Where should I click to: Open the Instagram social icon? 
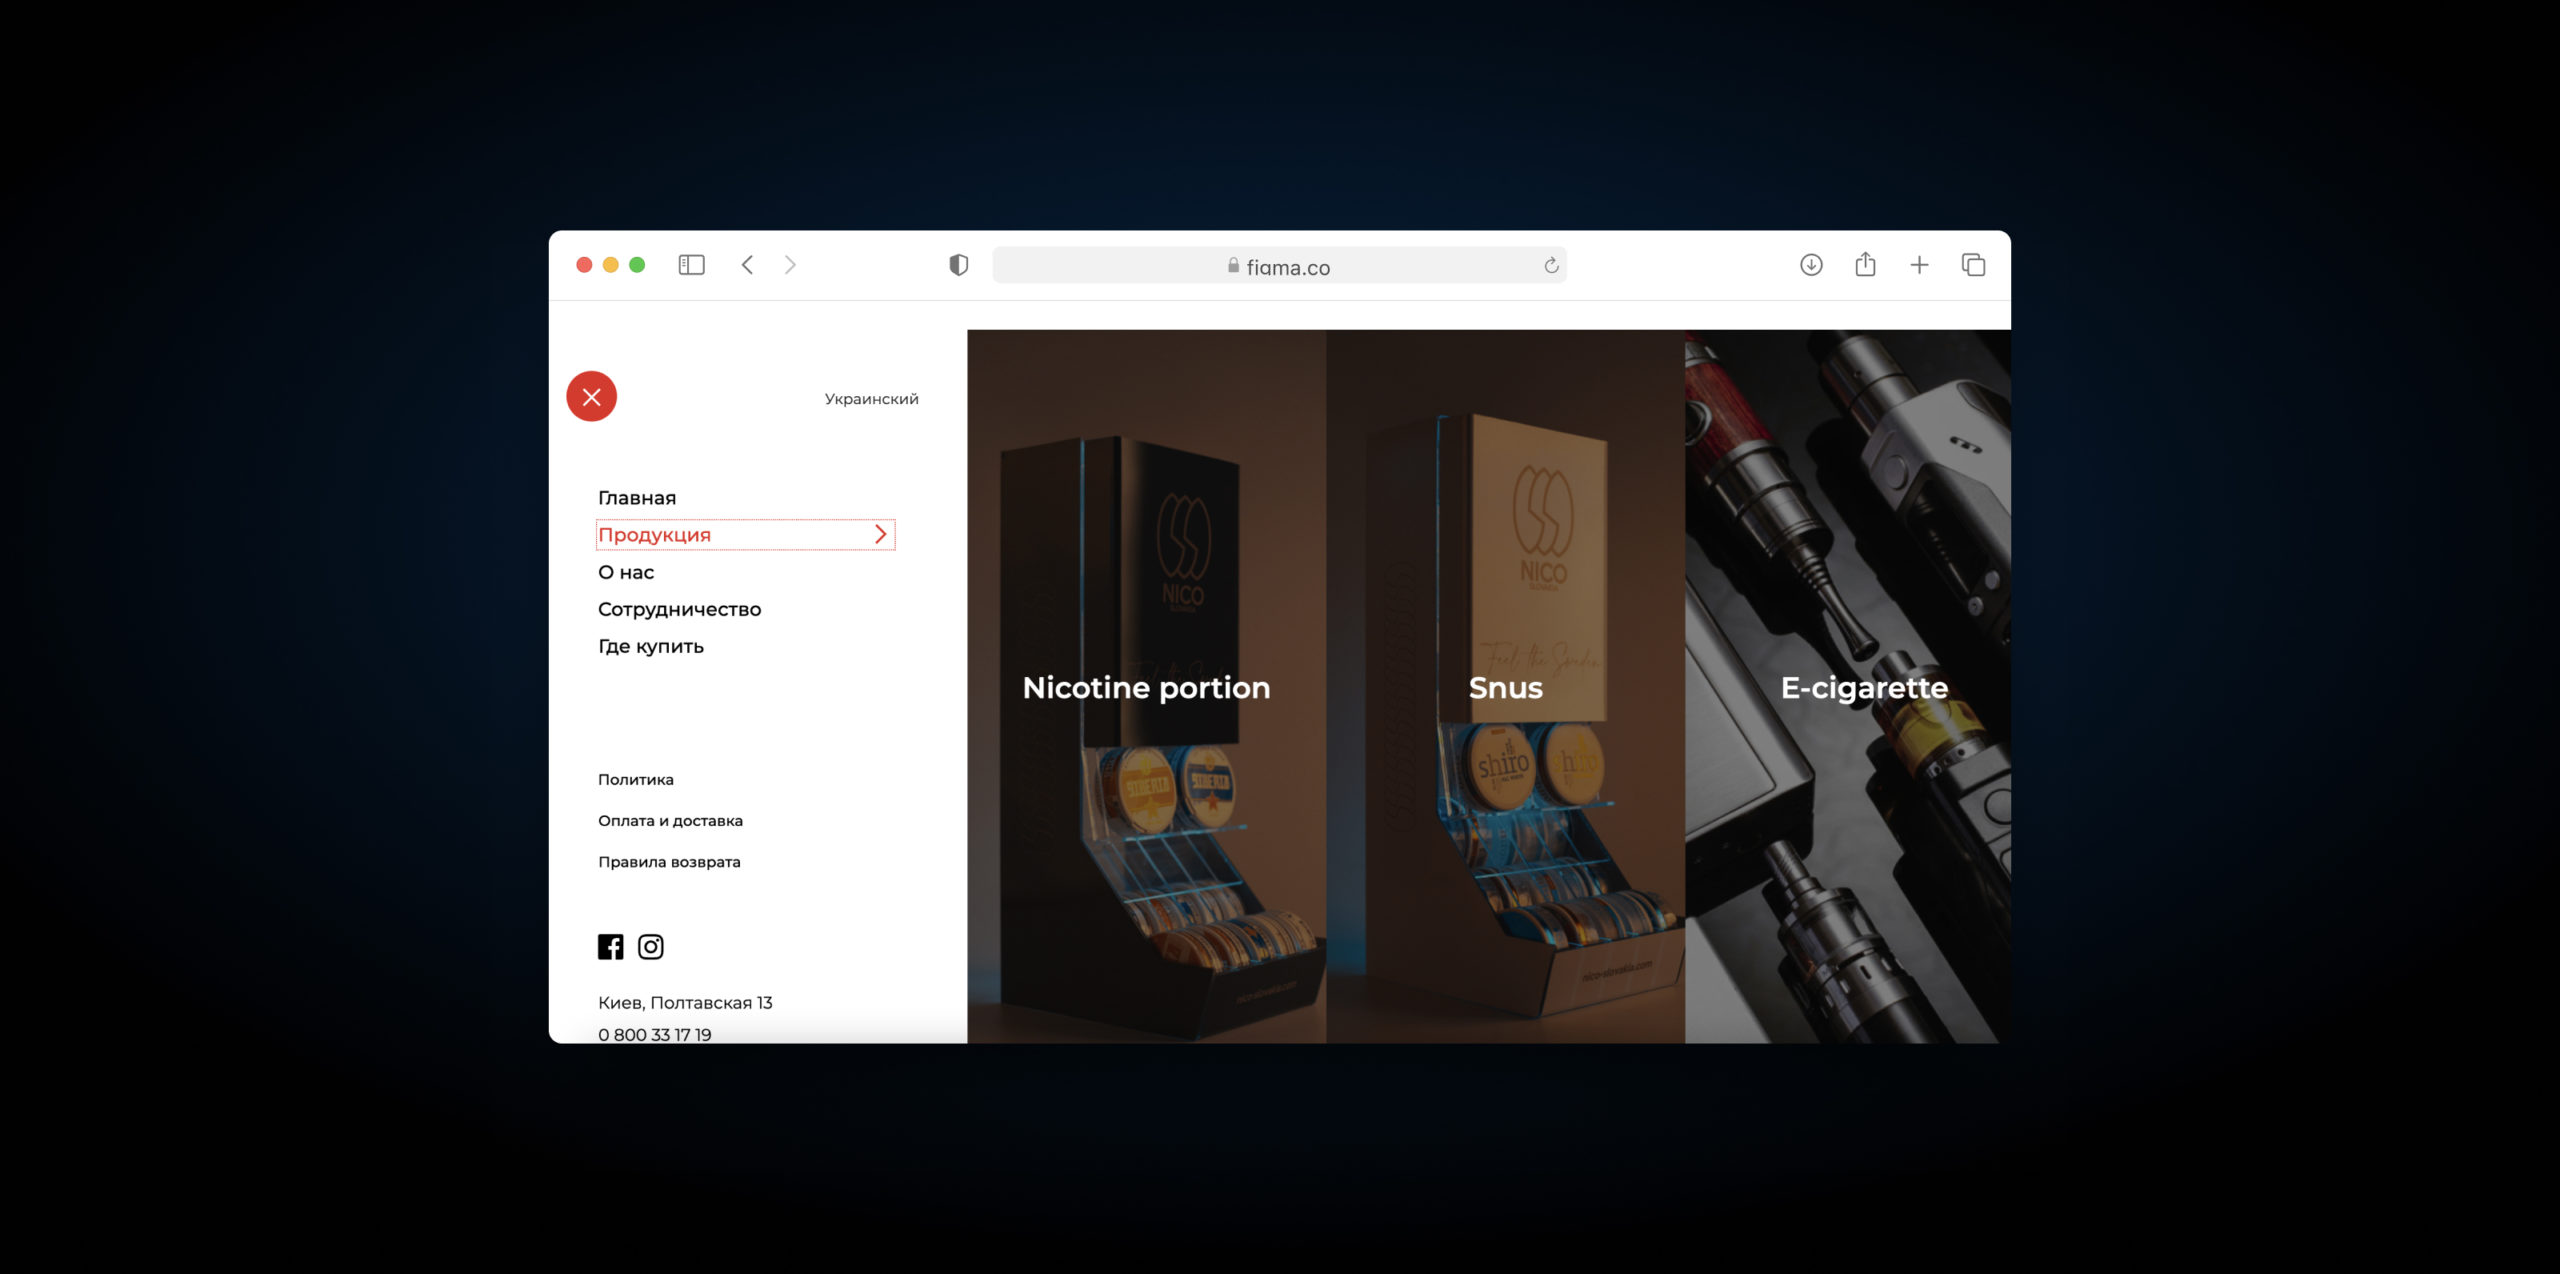coord(651,947)
